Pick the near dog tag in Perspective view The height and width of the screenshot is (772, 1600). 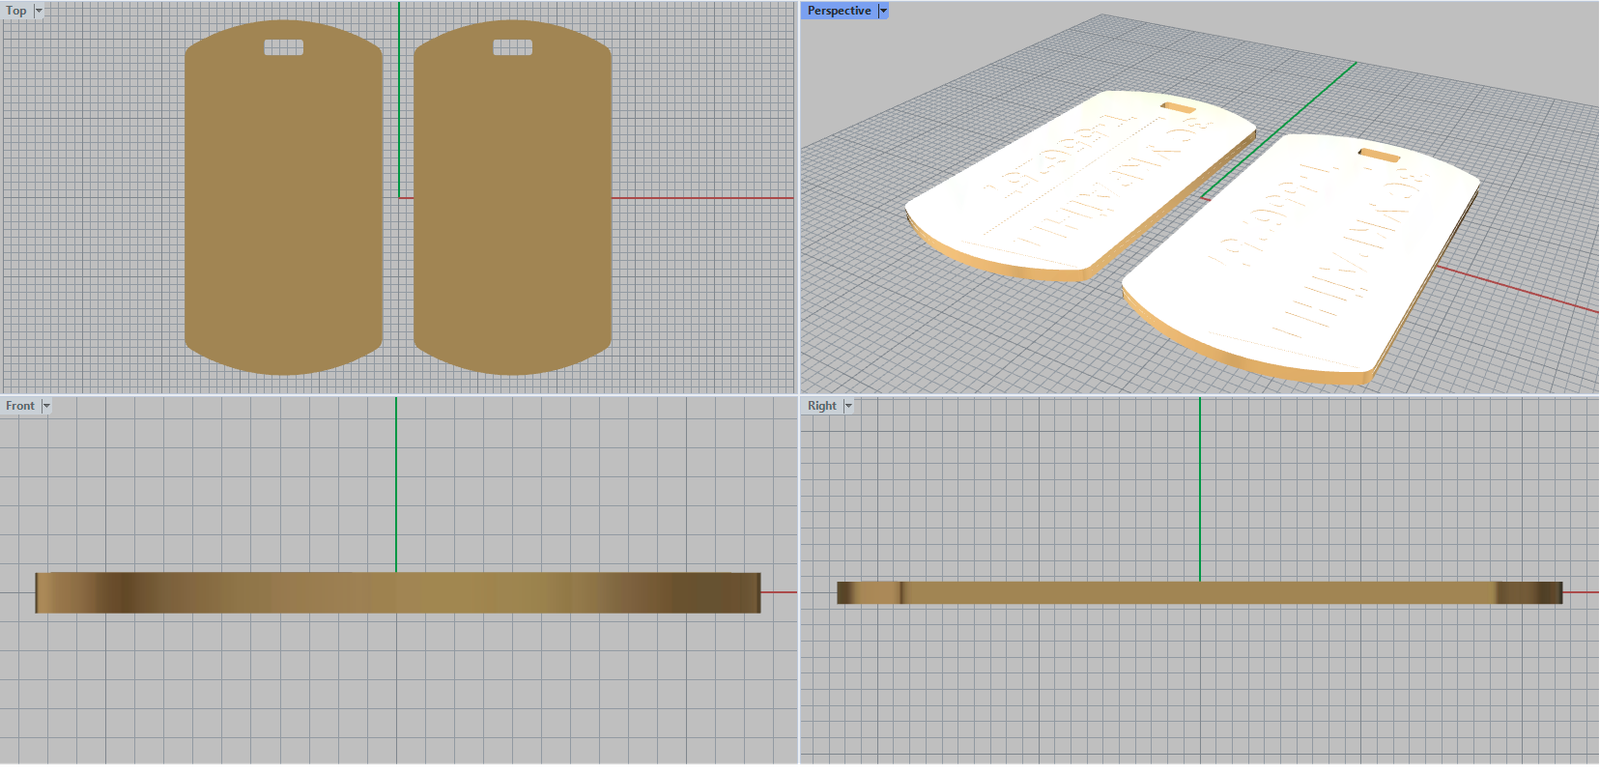[1300, 260]
